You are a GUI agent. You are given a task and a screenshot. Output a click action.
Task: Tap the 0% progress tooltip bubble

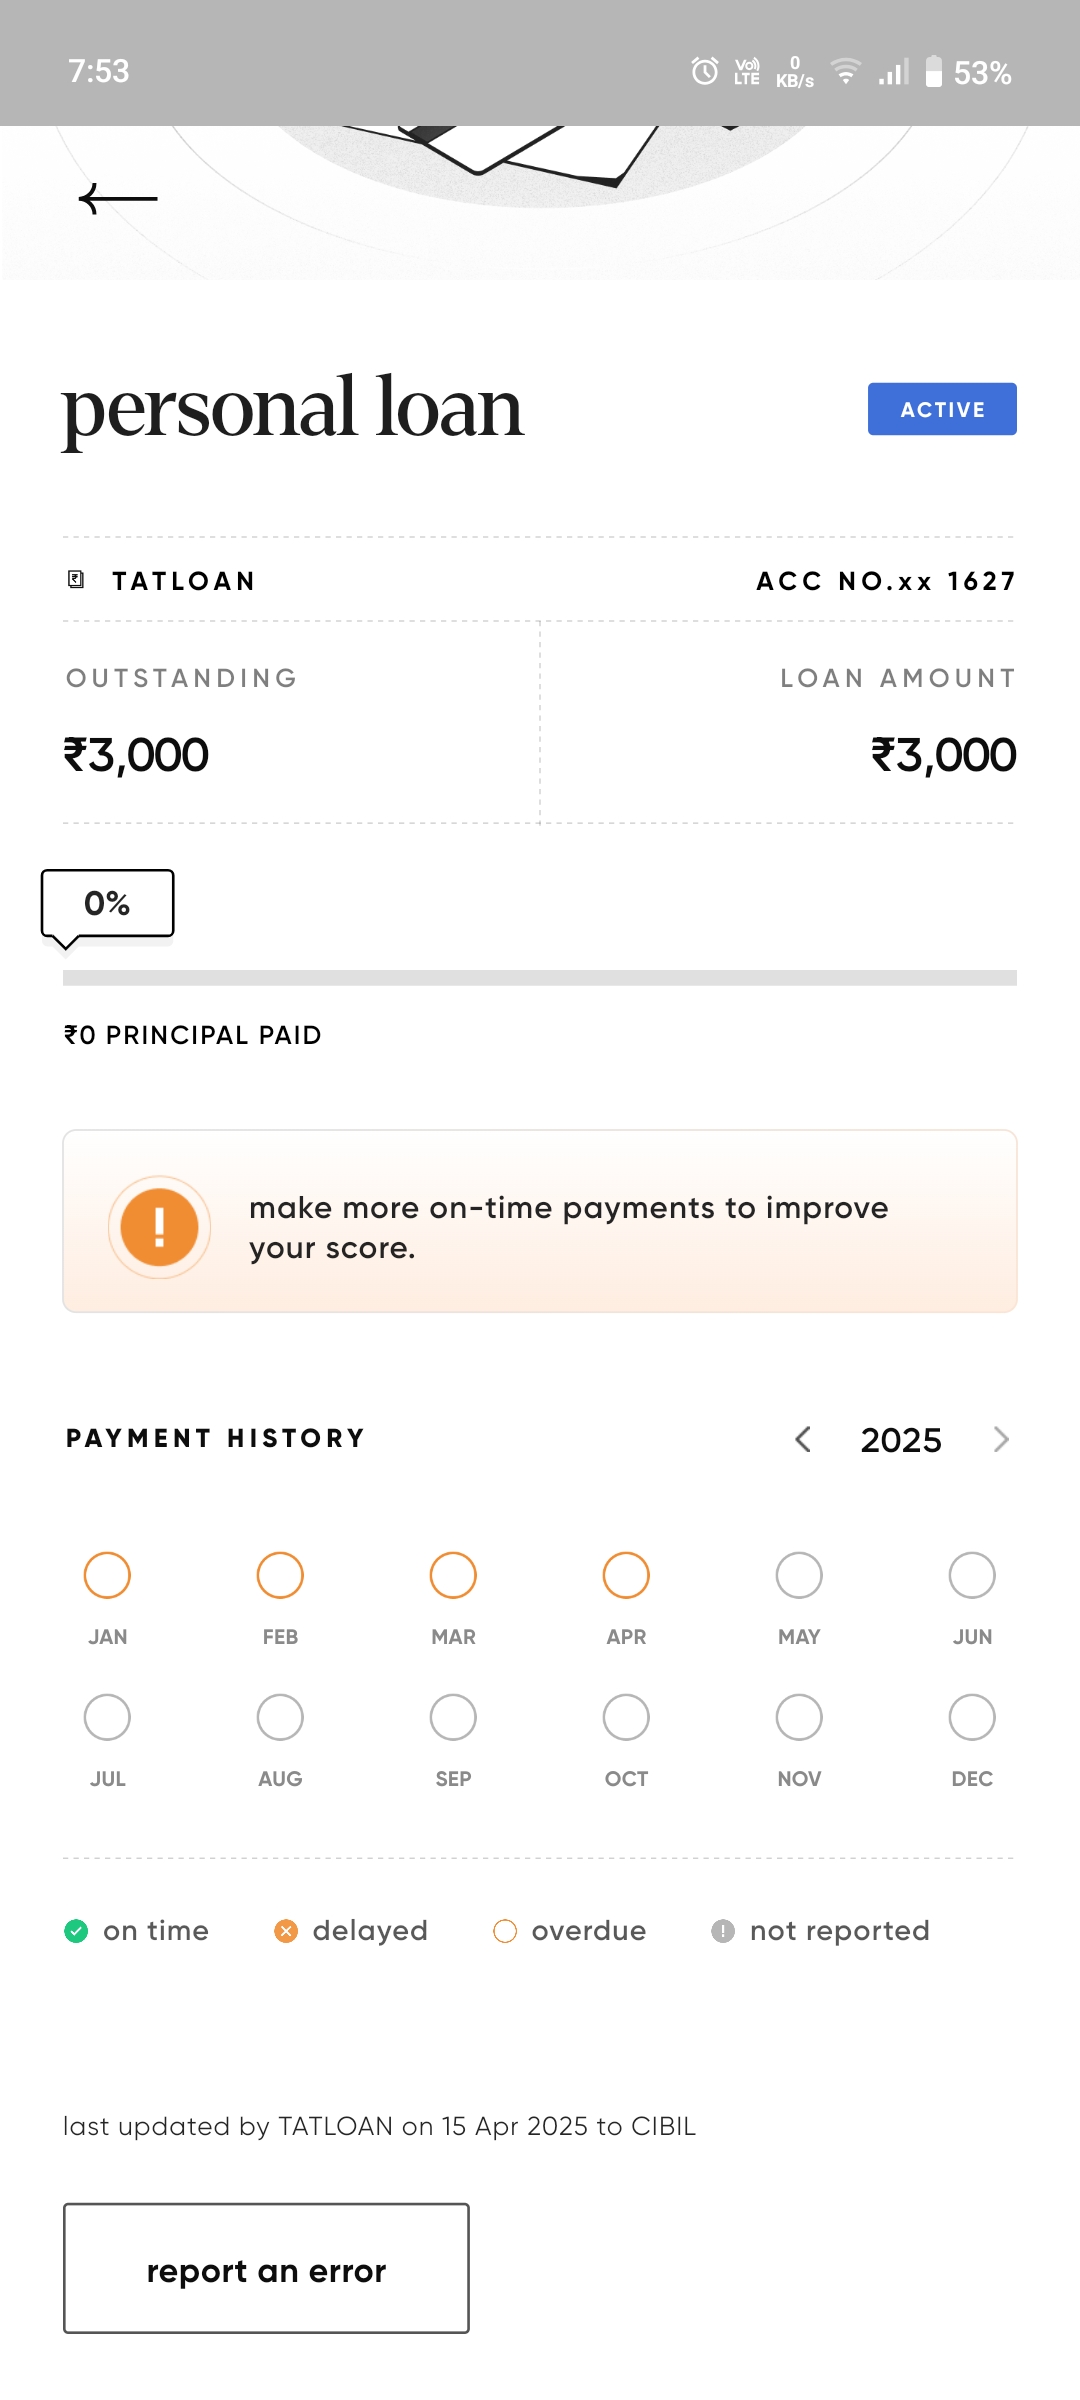pos(107,904)
